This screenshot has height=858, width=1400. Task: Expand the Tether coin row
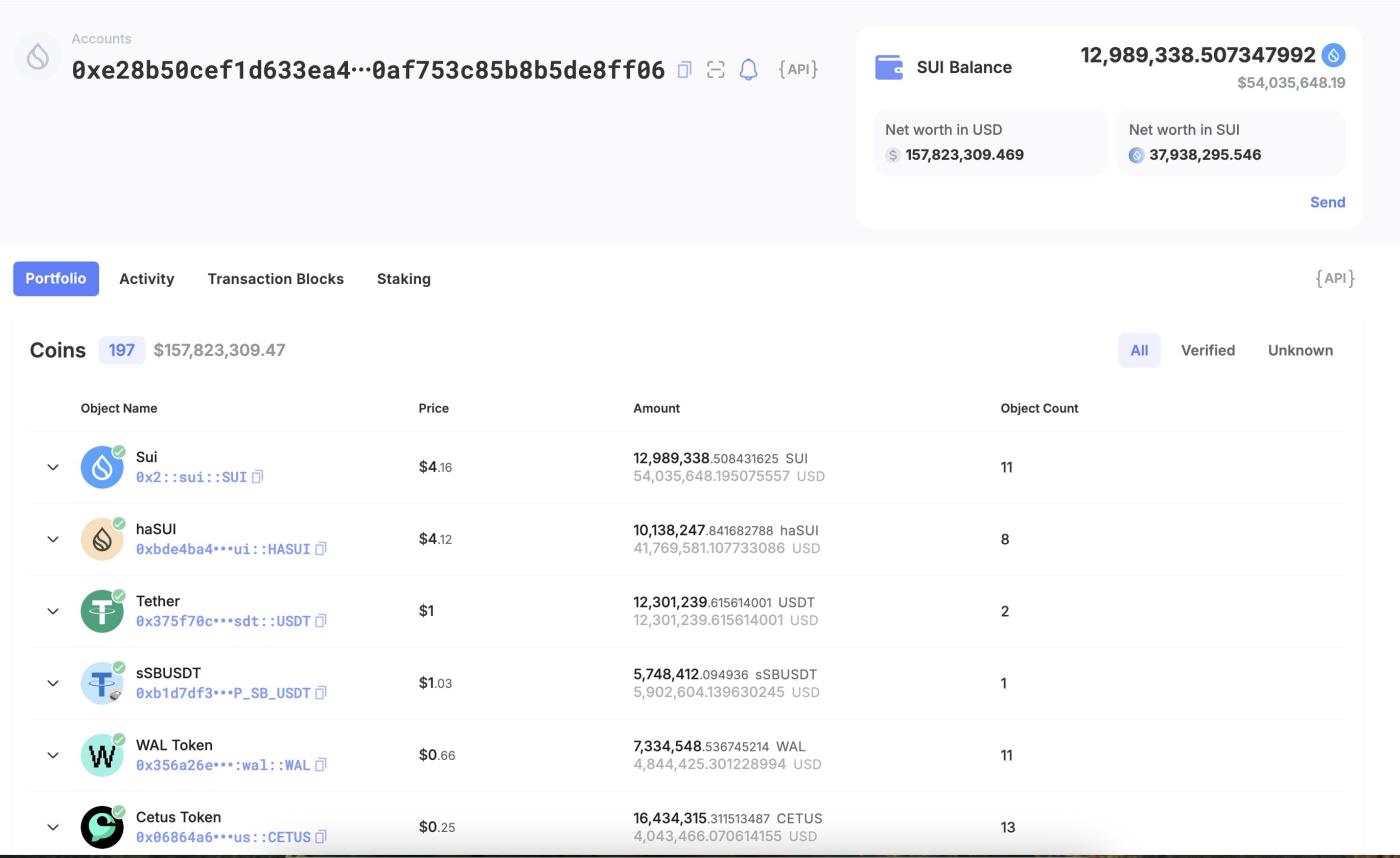point(53,611)
